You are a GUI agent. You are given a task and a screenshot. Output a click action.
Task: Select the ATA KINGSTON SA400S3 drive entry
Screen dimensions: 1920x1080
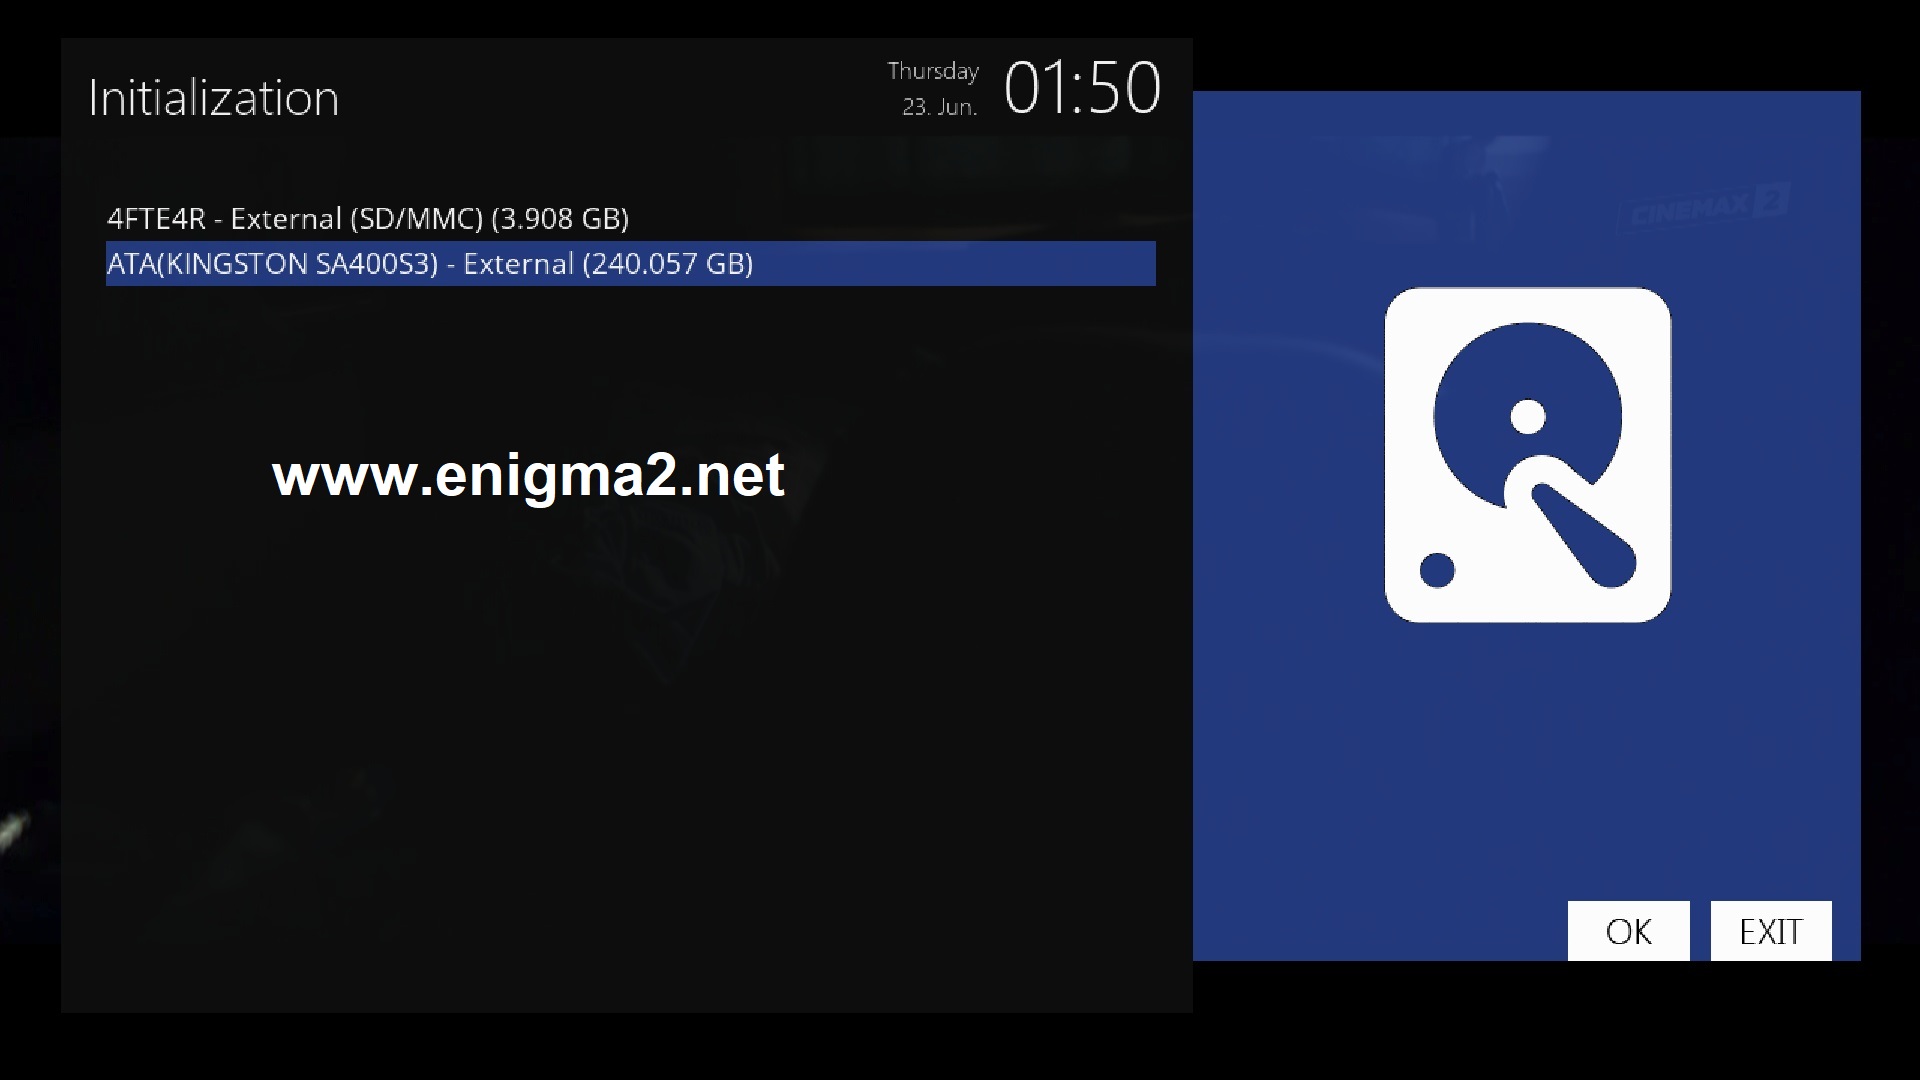[x=631, y=263]
